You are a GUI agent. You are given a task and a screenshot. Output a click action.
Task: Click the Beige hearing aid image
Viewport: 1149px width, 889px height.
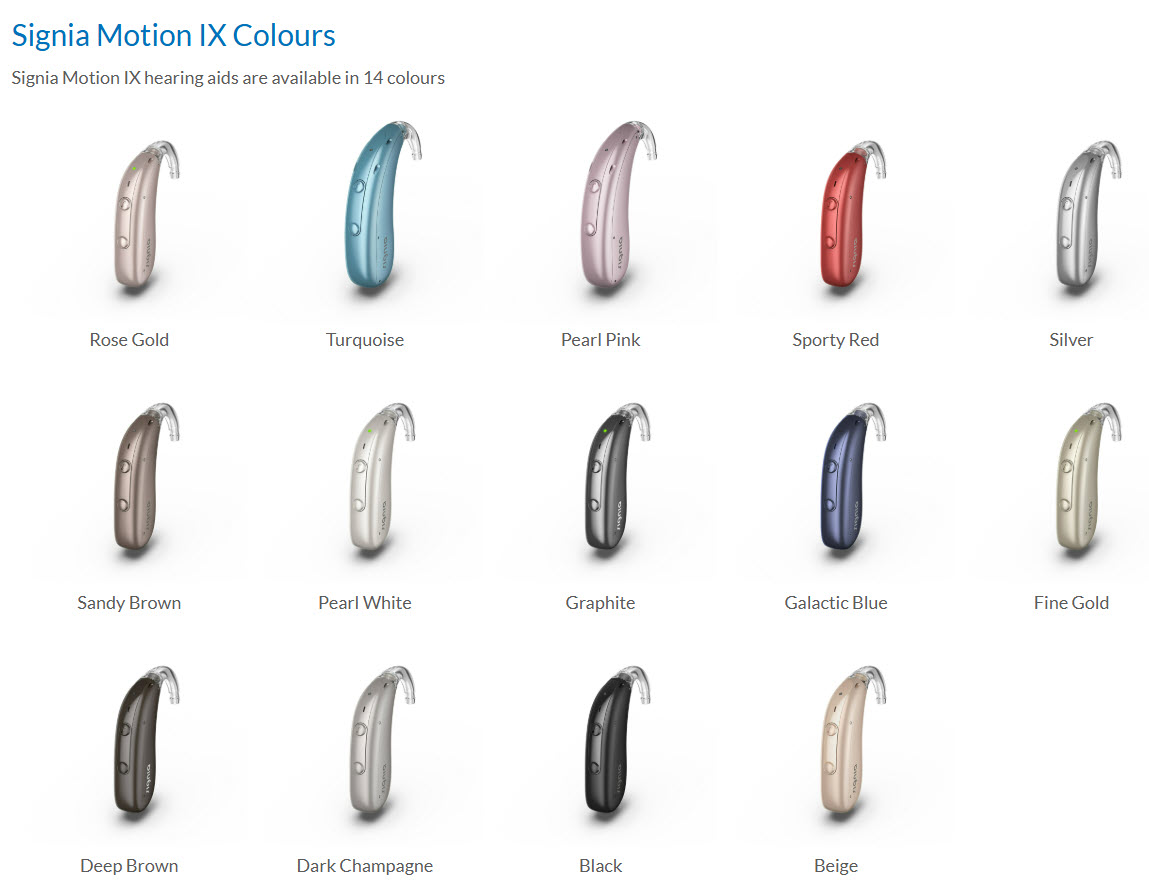[852, 742]
